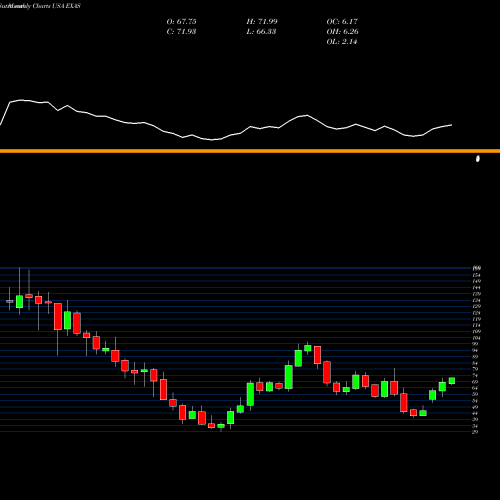Viewport: 500px width, 500px height.
Task: Click the 'OL: 2.14' reading
Action: (x=342, y=42)
